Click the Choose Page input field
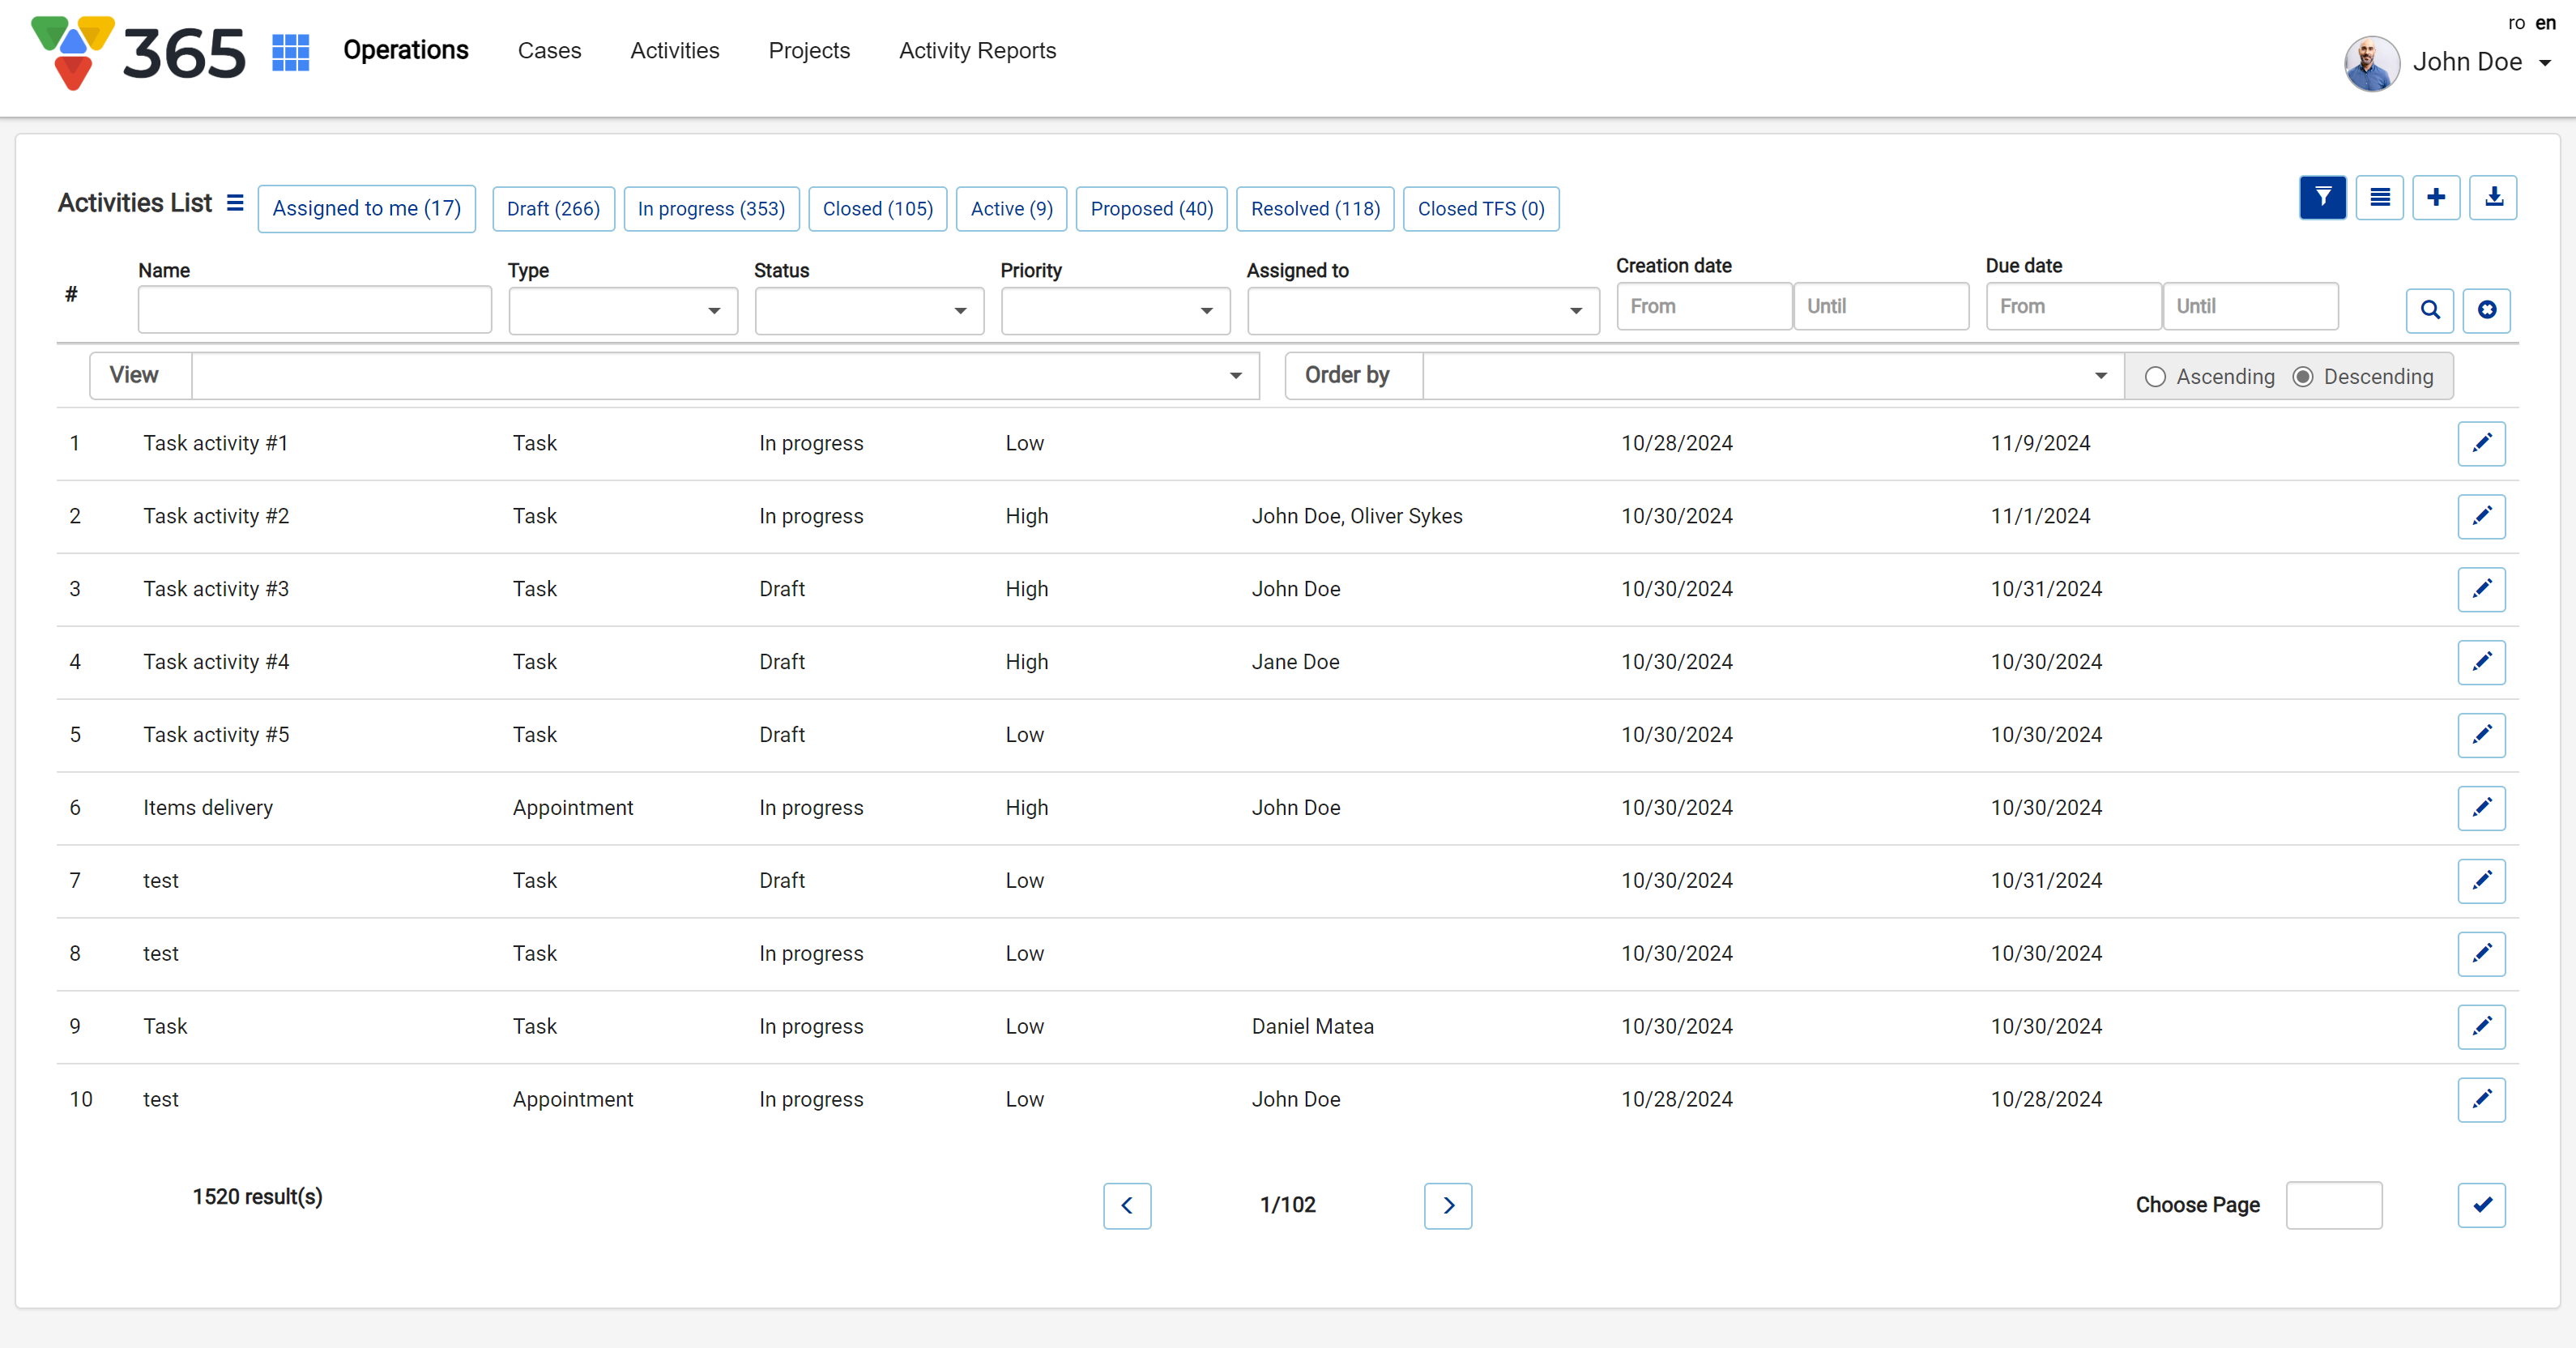 2333,1205
